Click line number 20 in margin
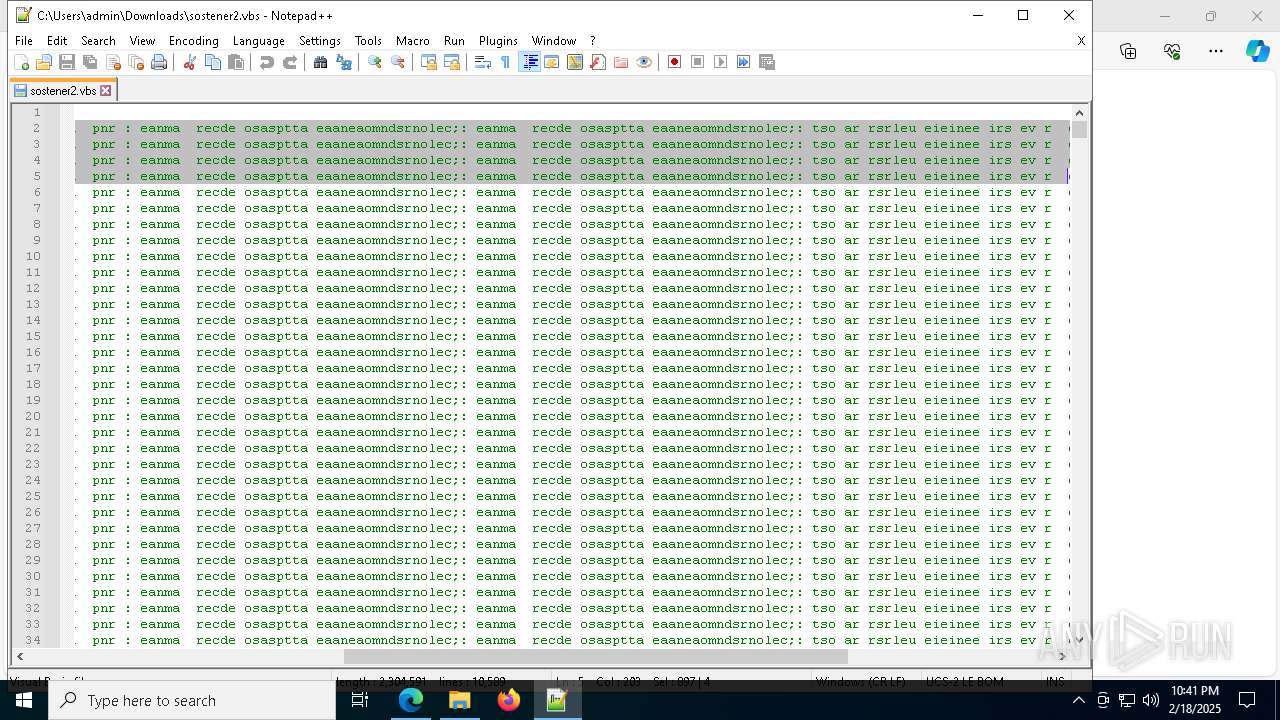This screenshot has height=720, width=1280. 34,416
